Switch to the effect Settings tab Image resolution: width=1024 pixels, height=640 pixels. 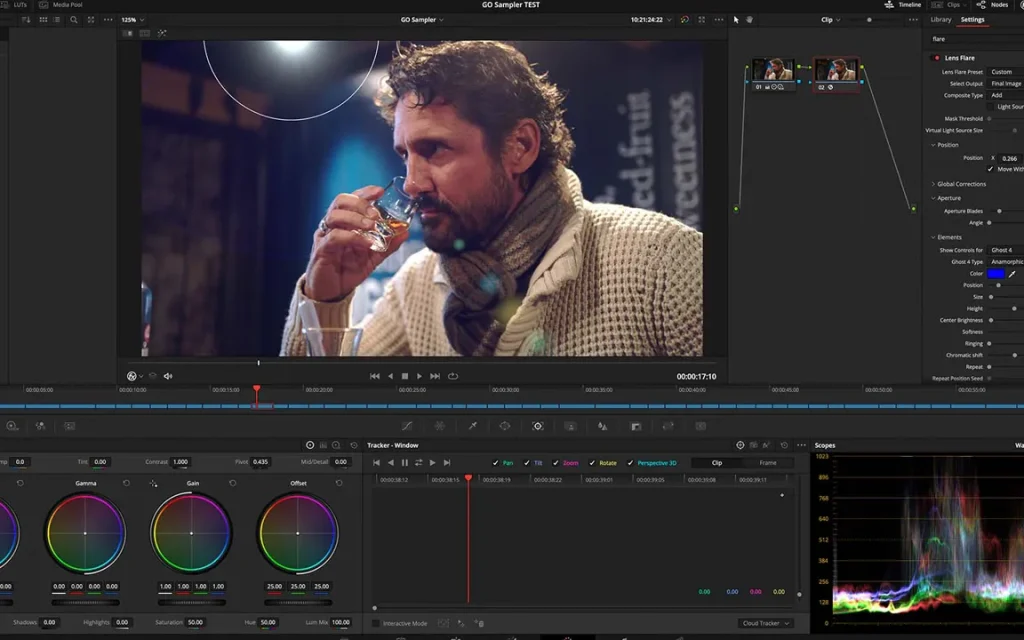[x=972, y=20]
